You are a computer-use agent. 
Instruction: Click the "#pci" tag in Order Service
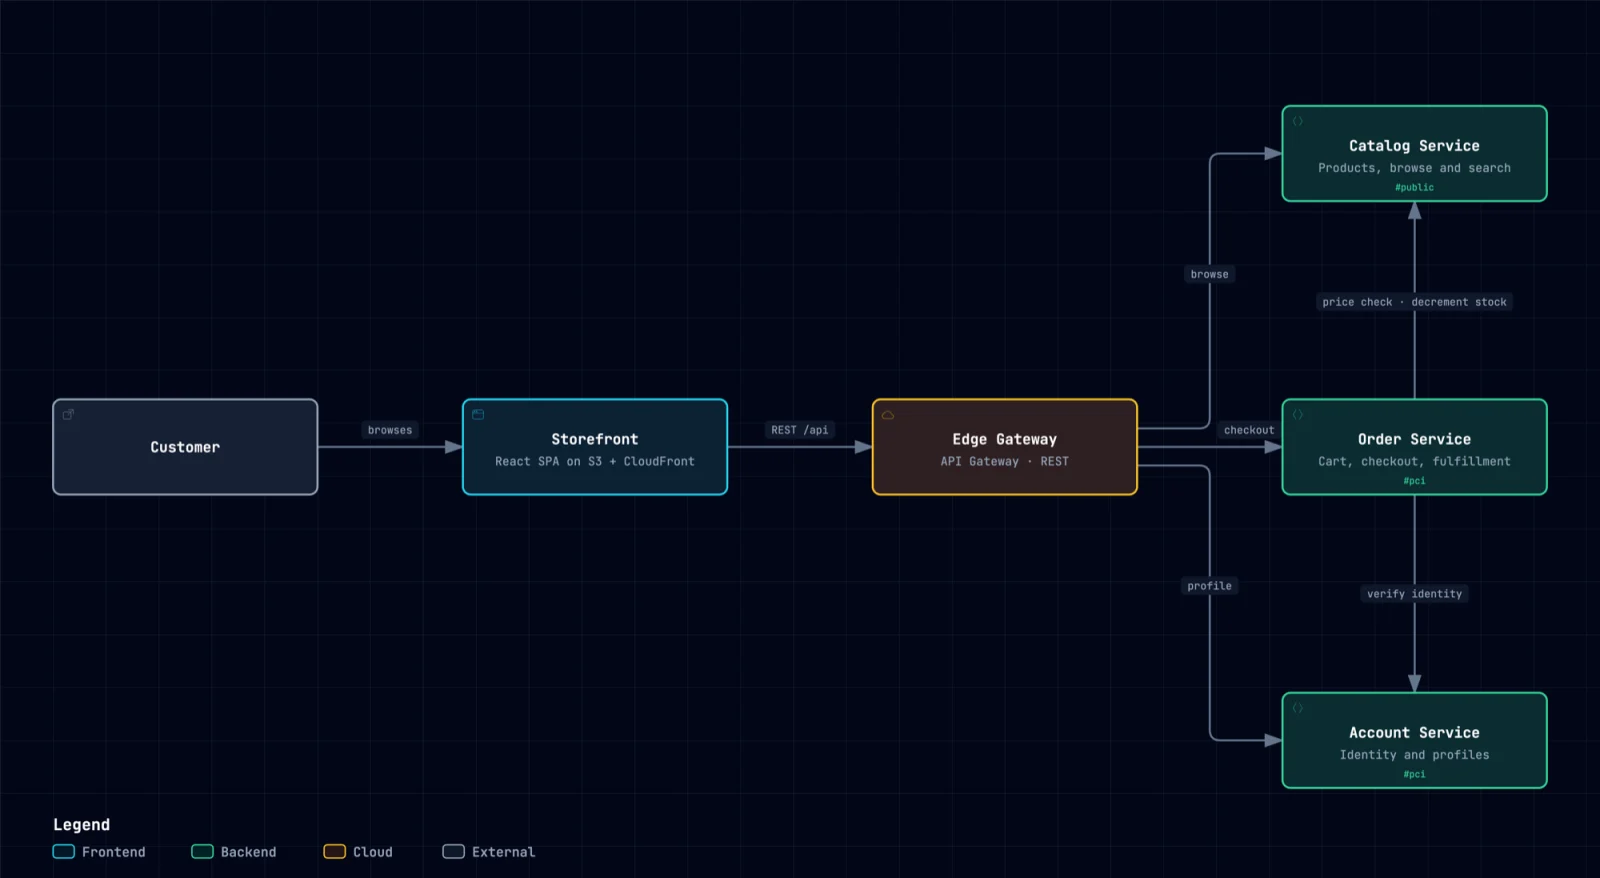(x=1415, y=481)
